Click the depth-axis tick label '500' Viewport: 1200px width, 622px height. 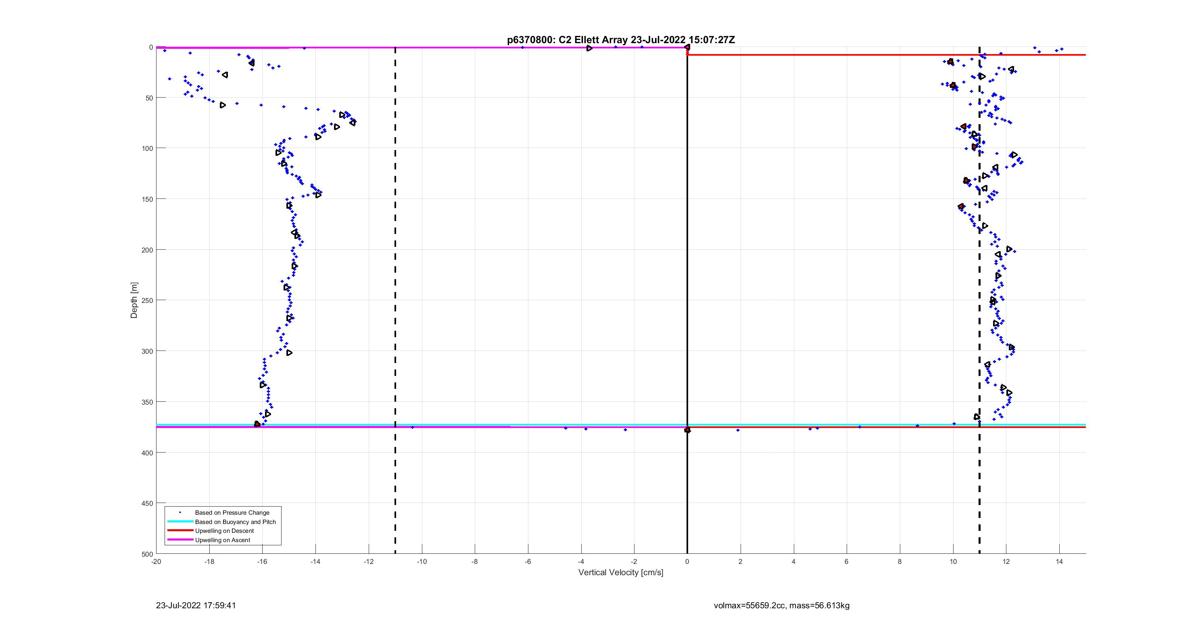[x=146, y=554]
